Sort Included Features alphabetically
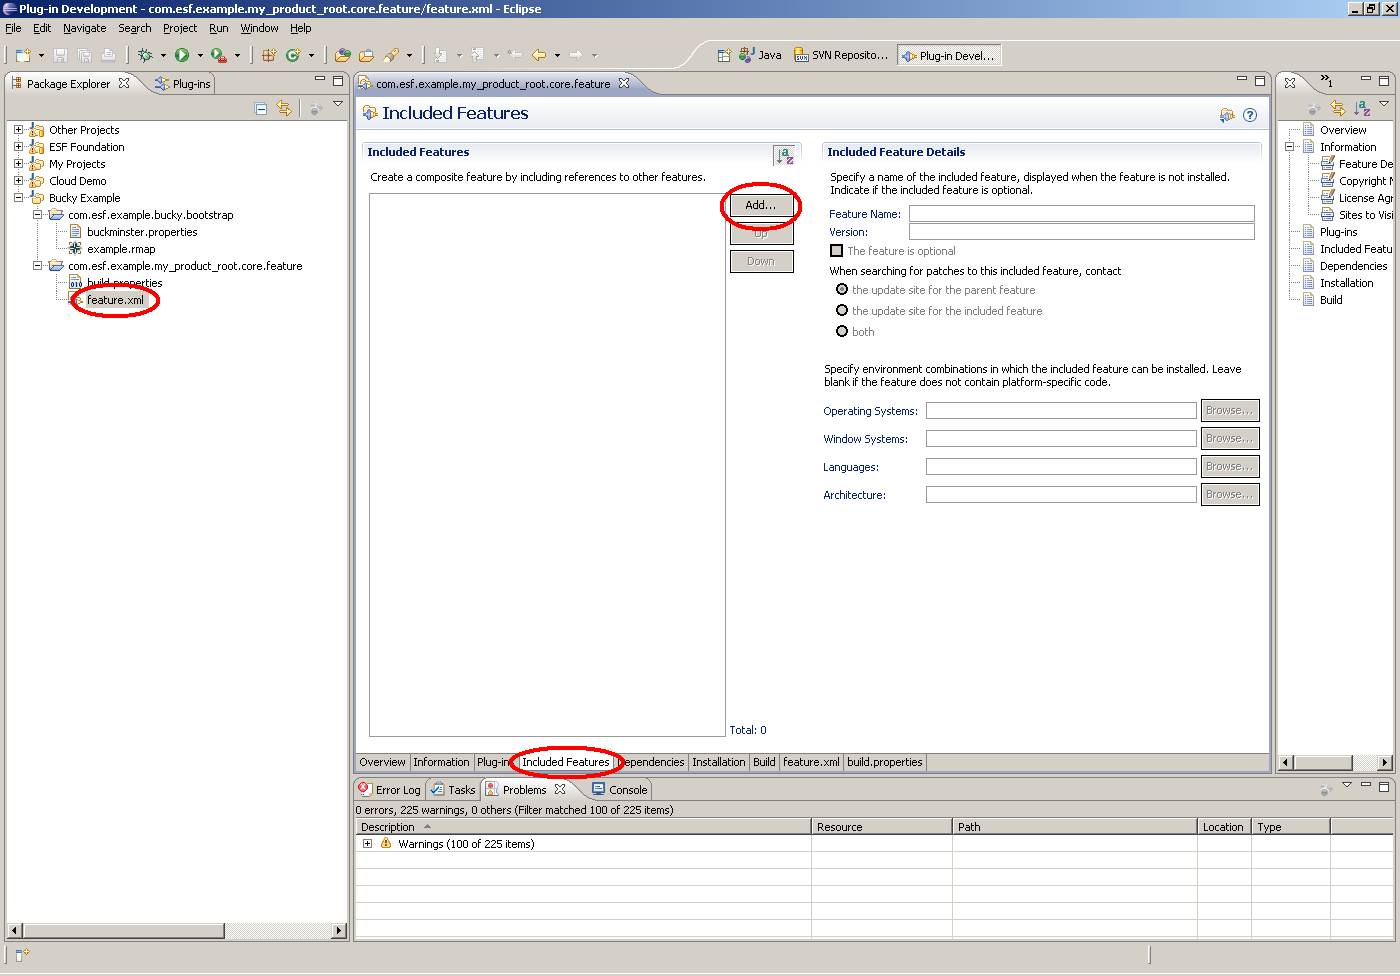This screenshot has width=1400, height=976. pyautogui.click(x=784, y=155)
